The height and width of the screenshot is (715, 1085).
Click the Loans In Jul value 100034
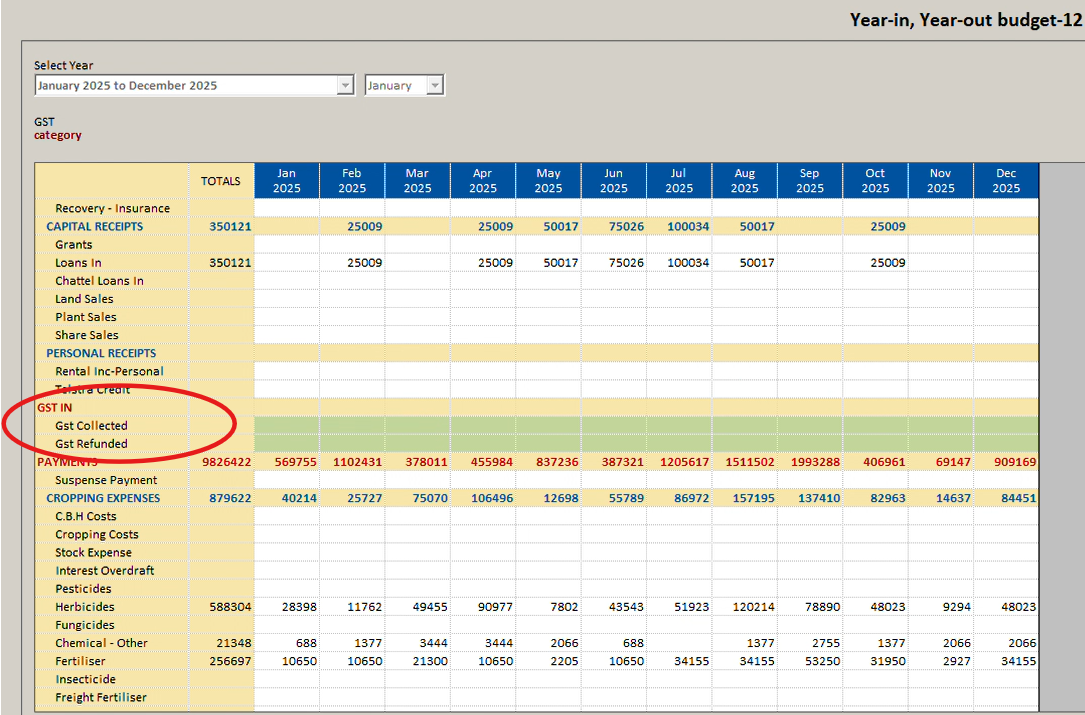pyautogui.click(x=688, y=262)
